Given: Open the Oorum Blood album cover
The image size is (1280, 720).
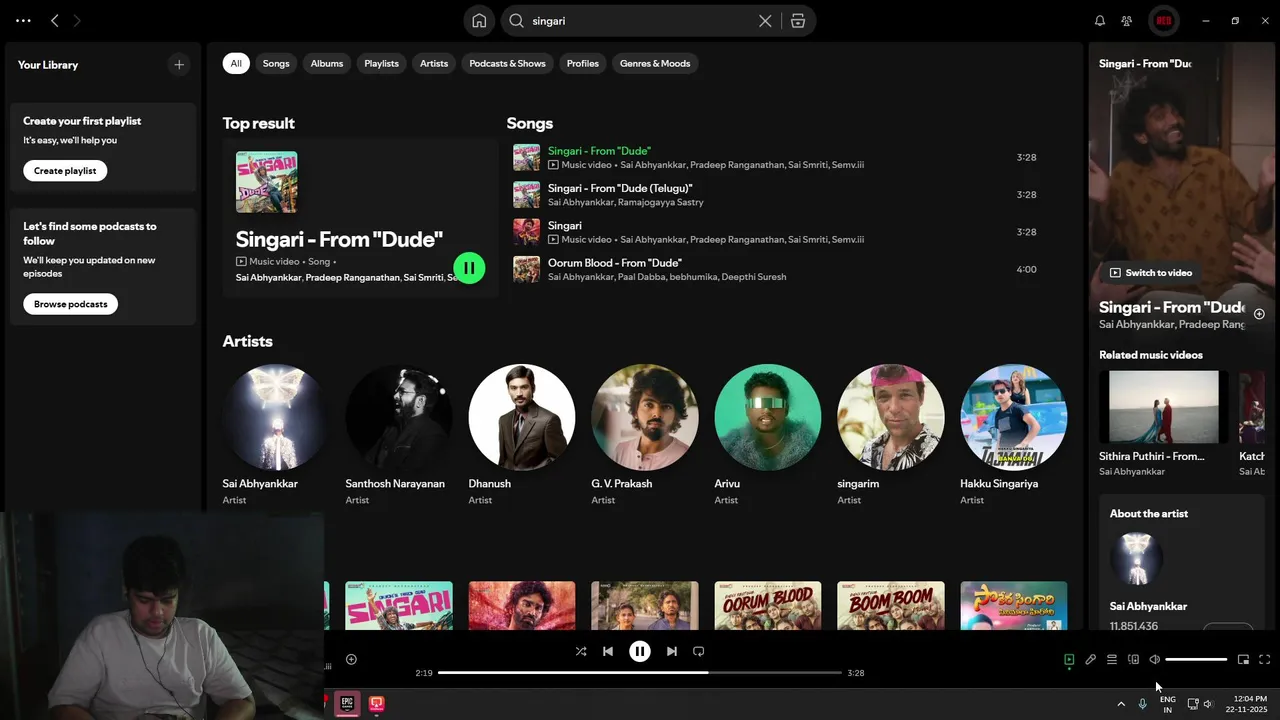Looking at the screenshot, I should click(x=768, y=605).
